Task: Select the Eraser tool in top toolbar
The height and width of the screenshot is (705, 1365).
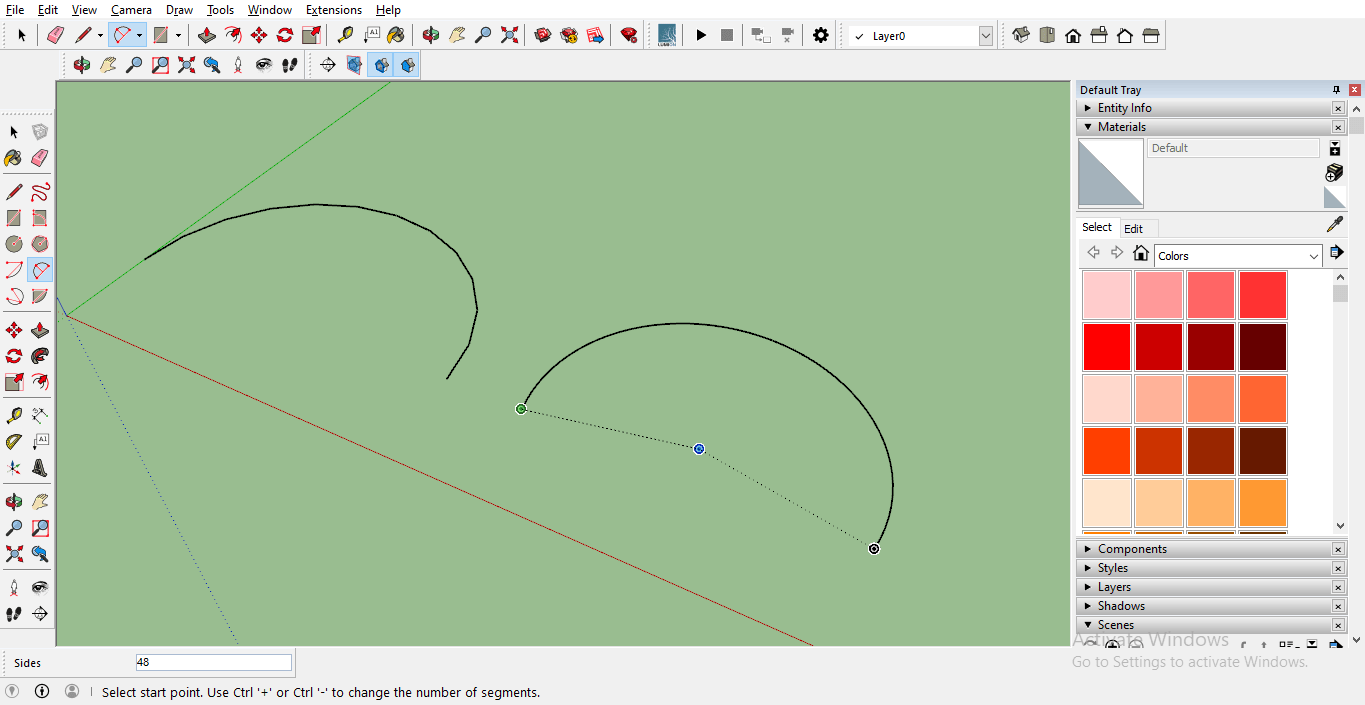Action: click(x=55, y=35)
